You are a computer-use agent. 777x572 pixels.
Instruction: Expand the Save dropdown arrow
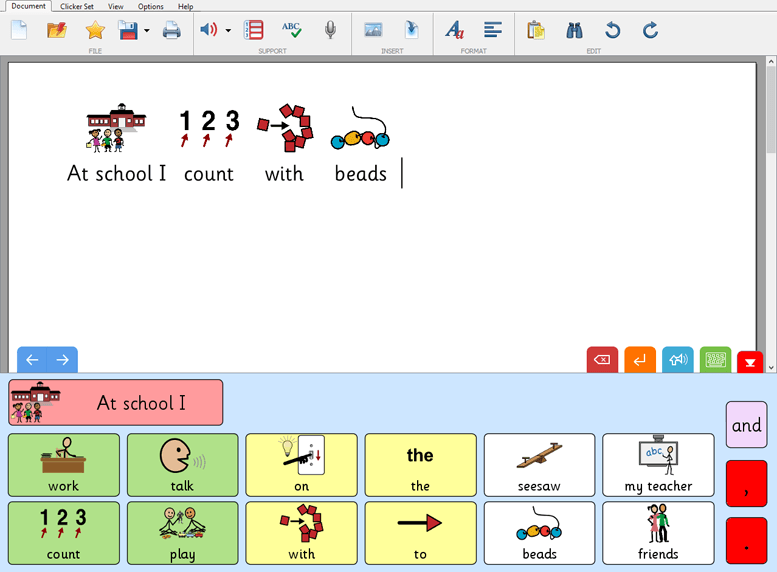(x=147, y=31)
